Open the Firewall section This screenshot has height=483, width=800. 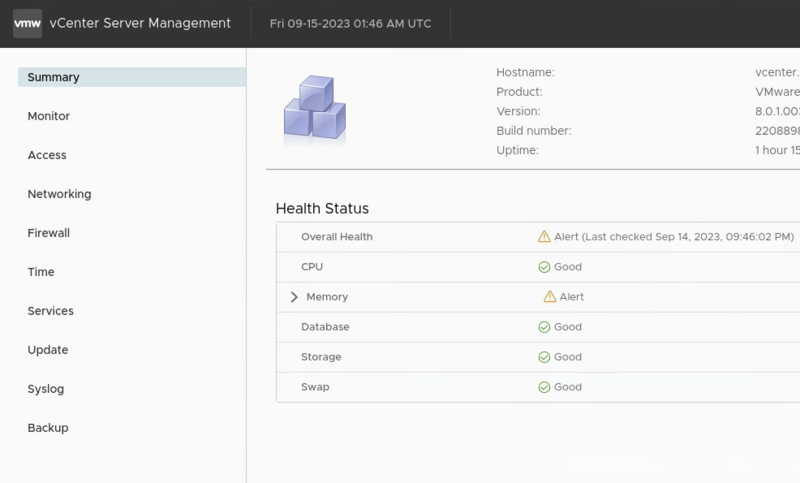(48, 233)
